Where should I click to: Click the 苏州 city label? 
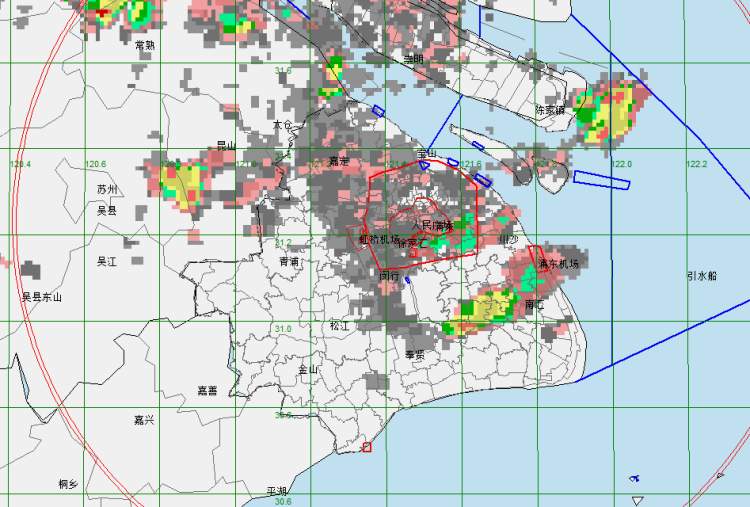pos(107,190)
